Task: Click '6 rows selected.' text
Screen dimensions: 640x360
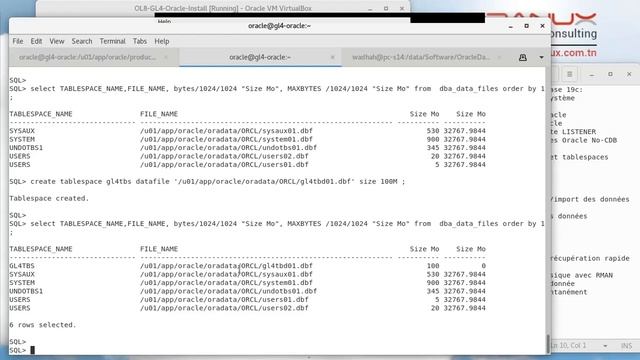Action: click(x=43, y=325)
